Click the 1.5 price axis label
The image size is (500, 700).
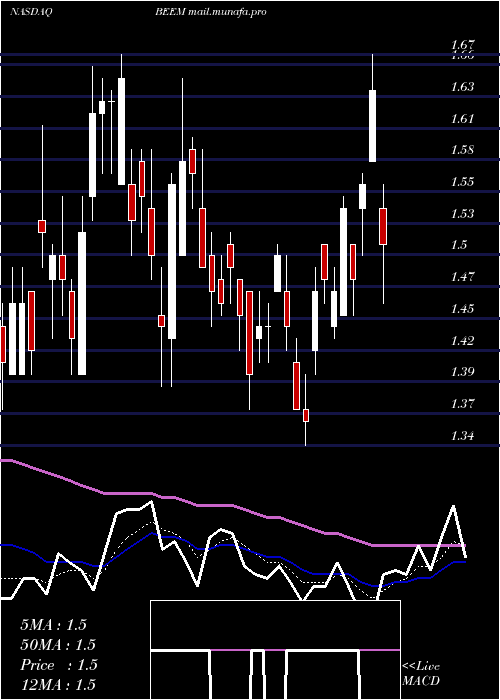coord(458,245)
